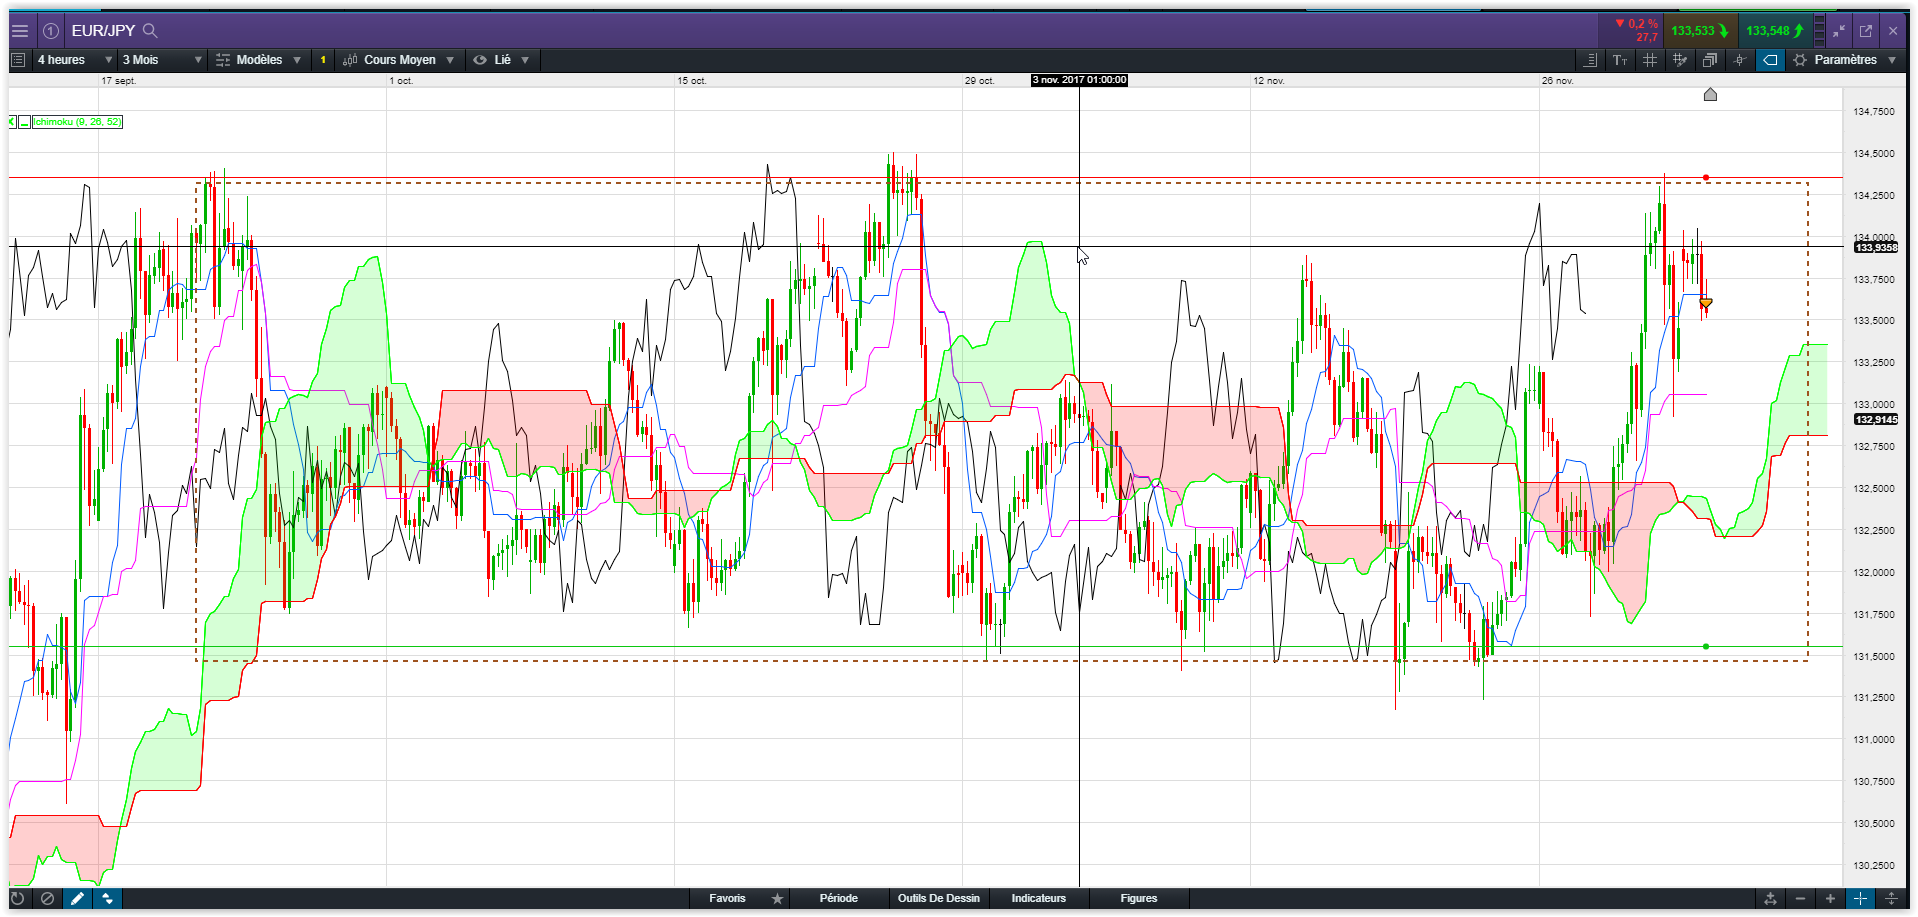Select the text annotation tool icon
1918x917 pixels.
(x=1619, y=60)
